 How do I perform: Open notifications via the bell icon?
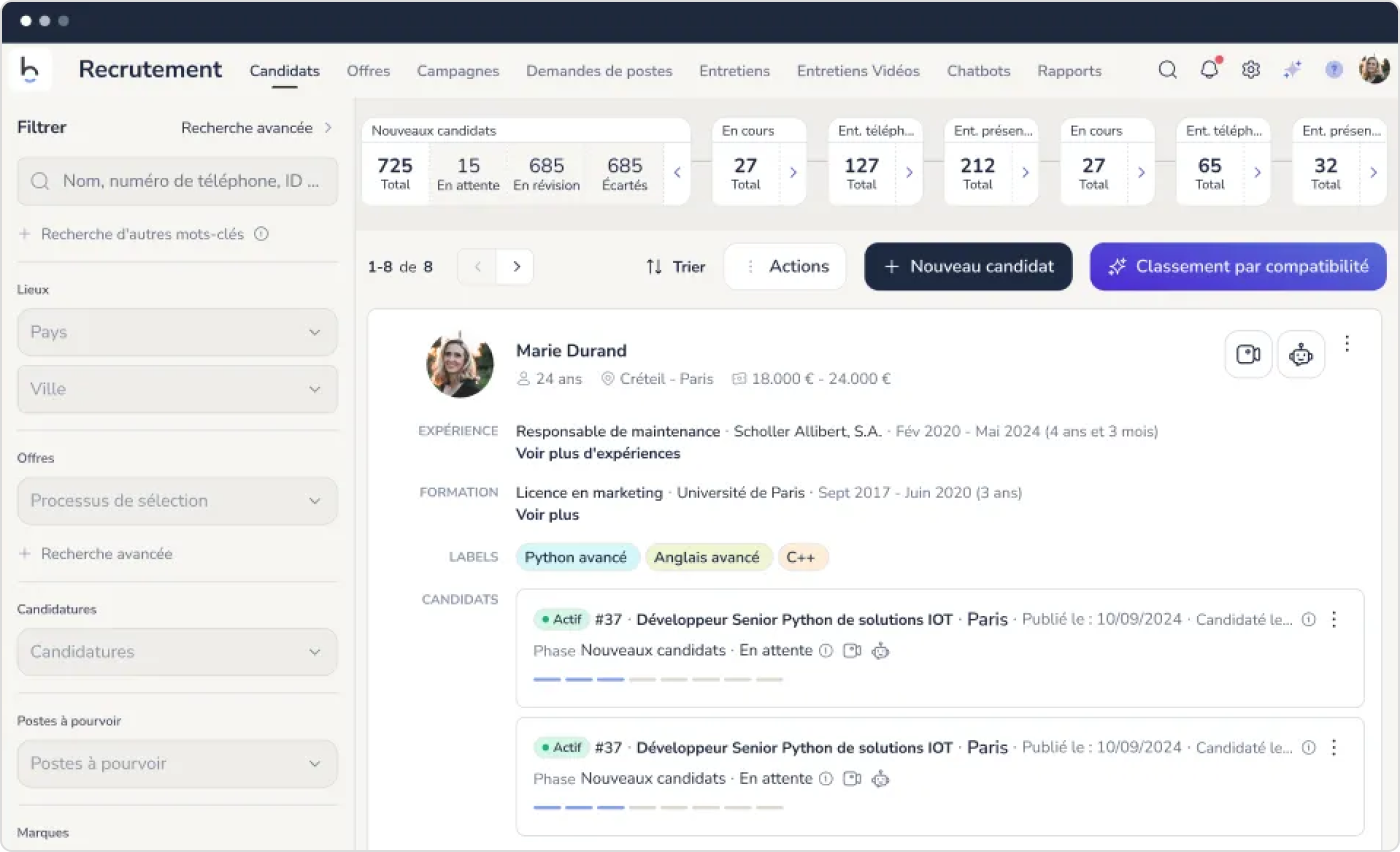[x=1209, y=70]
